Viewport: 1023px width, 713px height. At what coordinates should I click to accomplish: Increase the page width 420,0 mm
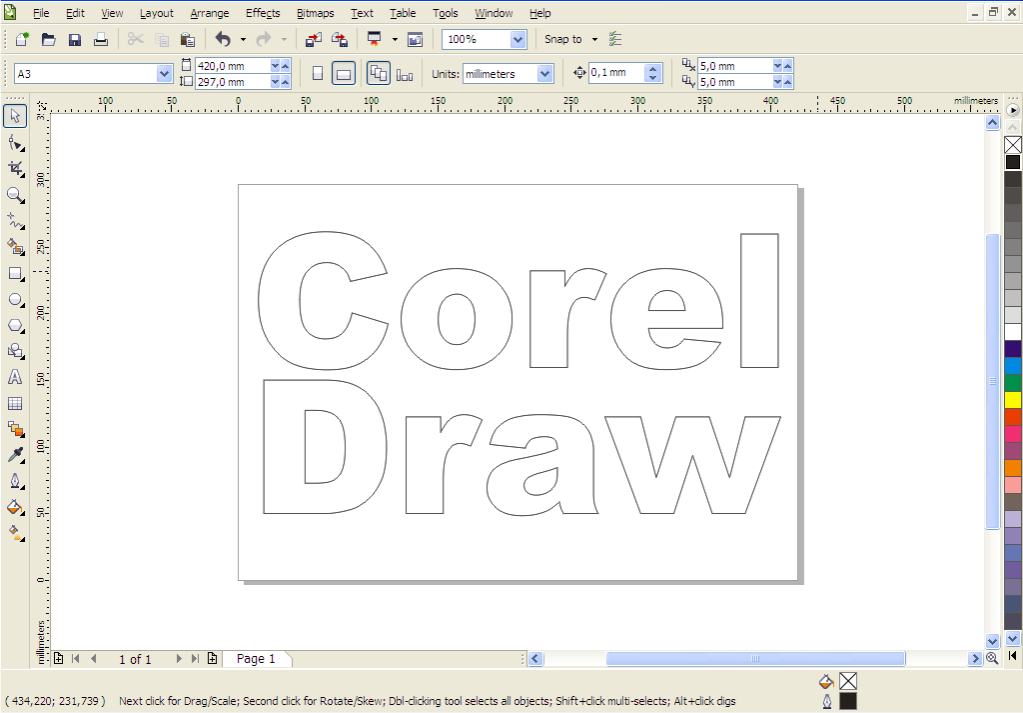(x=285, y=66)
